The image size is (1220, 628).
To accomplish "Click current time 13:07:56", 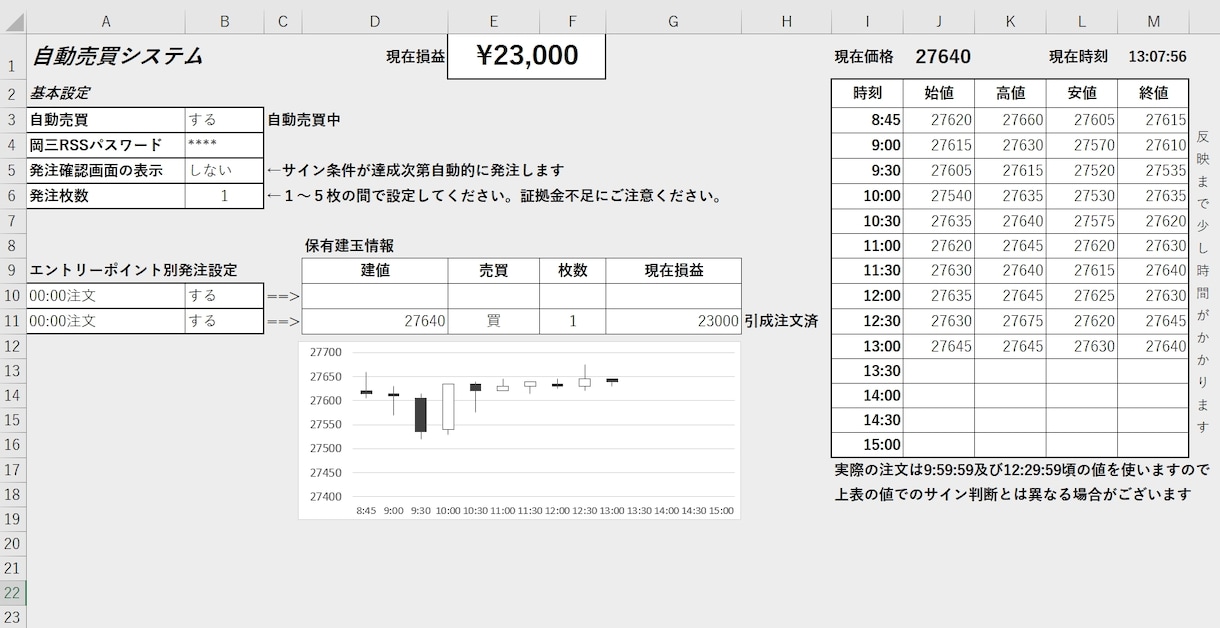I will 1157,57.
